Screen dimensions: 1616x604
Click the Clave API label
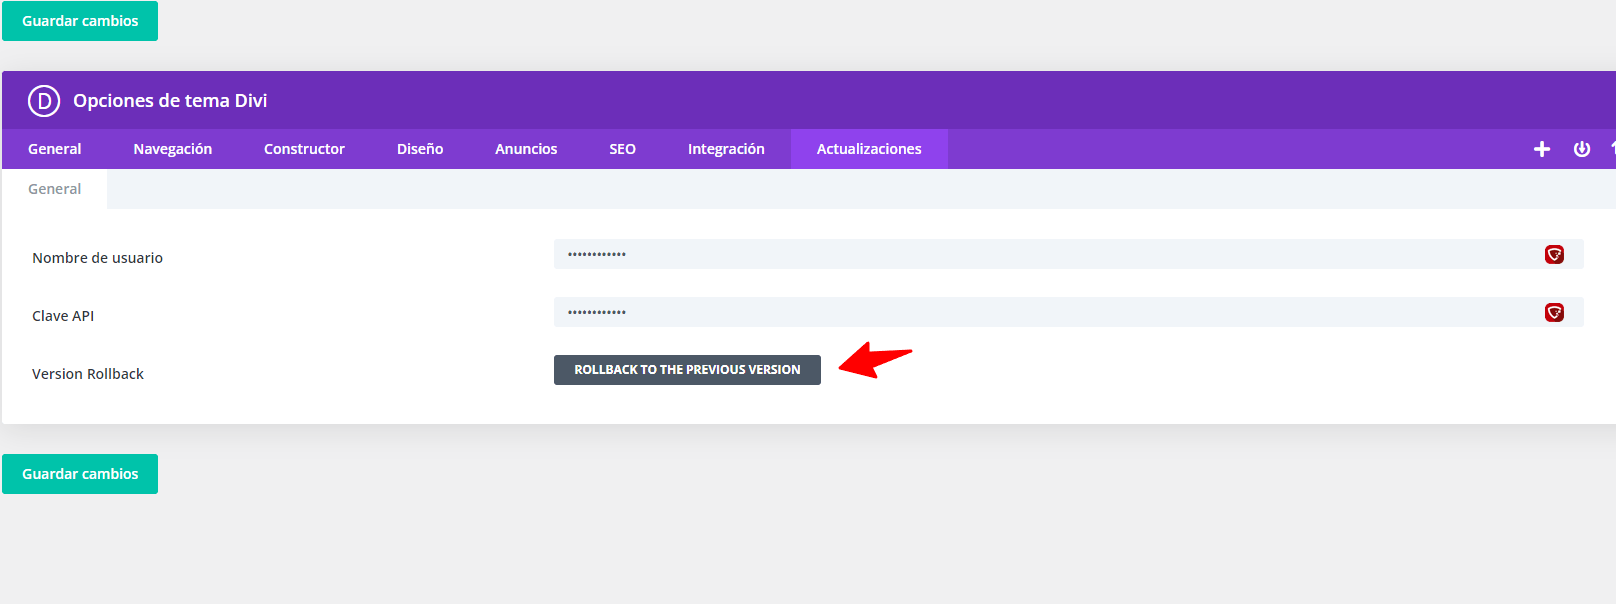pos(63,316)
